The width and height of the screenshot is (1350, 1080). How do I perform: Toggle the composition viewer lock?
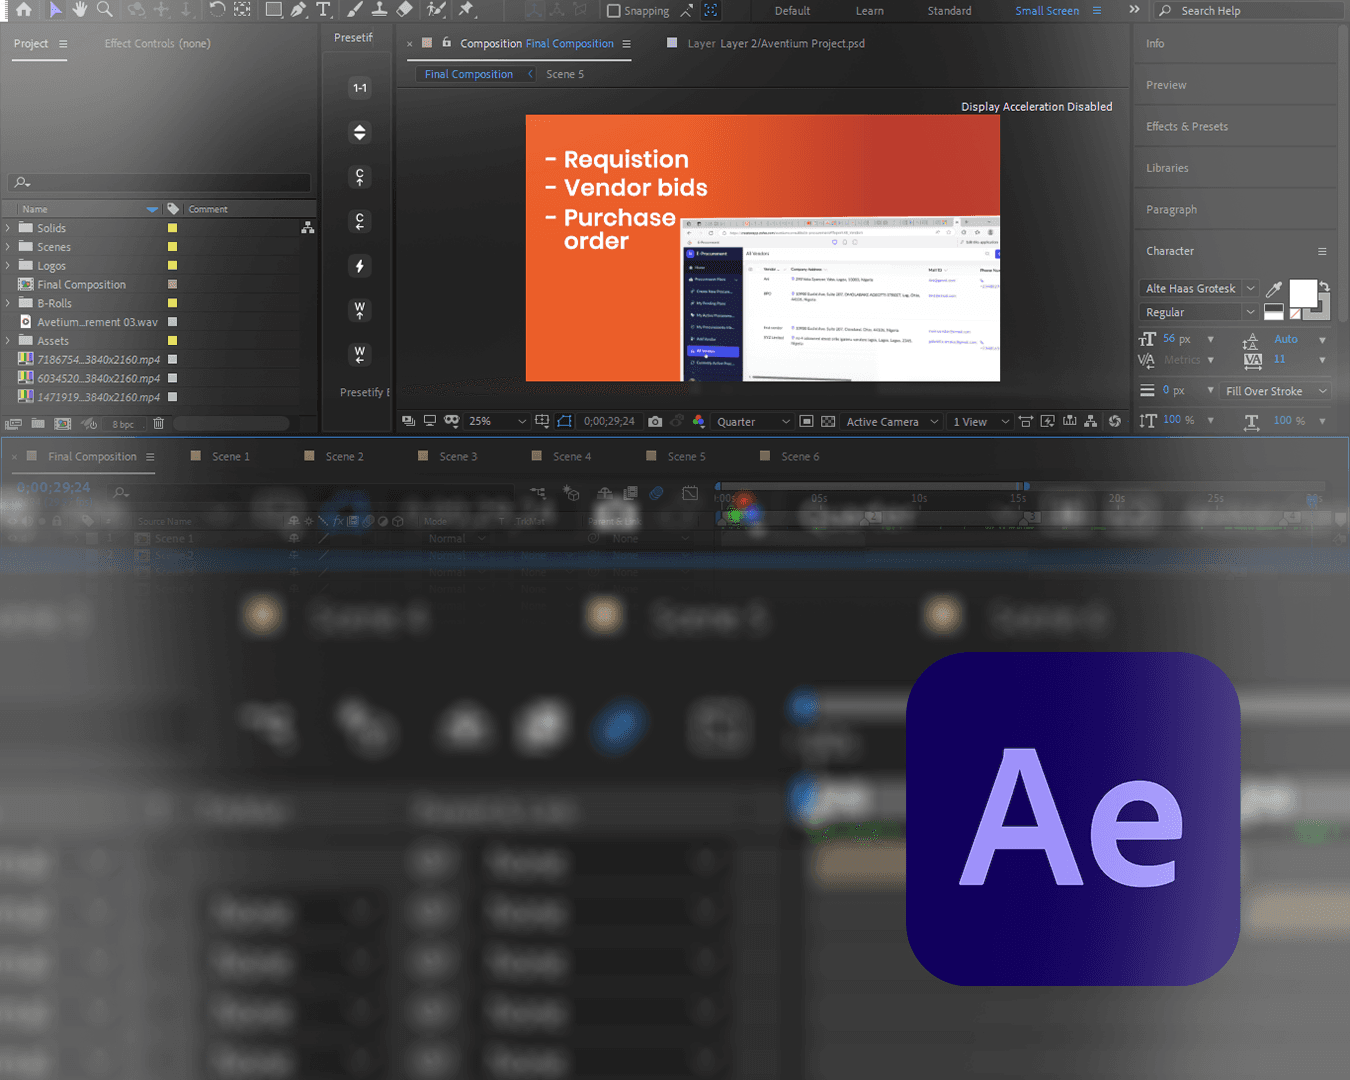pyautogui.click(x=446, y=43)
